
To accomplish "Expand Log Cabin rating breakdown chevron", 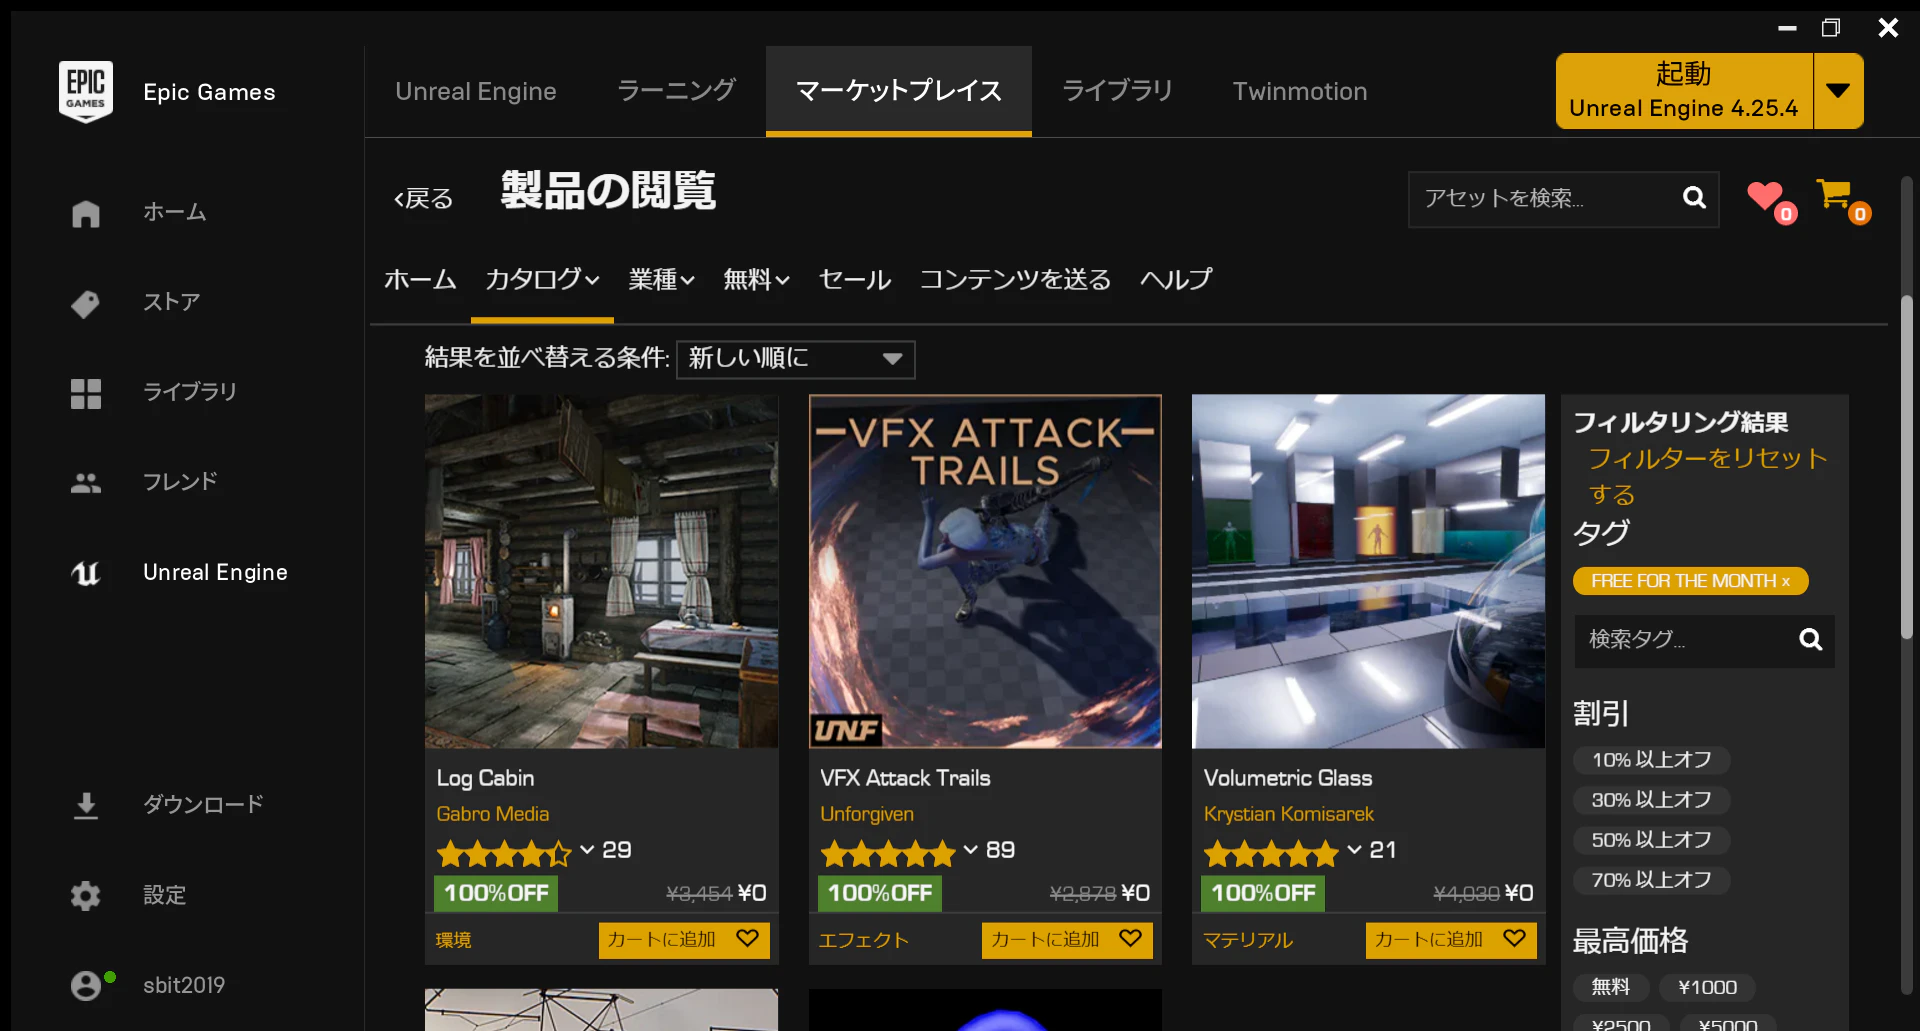I will click(587, 851).
